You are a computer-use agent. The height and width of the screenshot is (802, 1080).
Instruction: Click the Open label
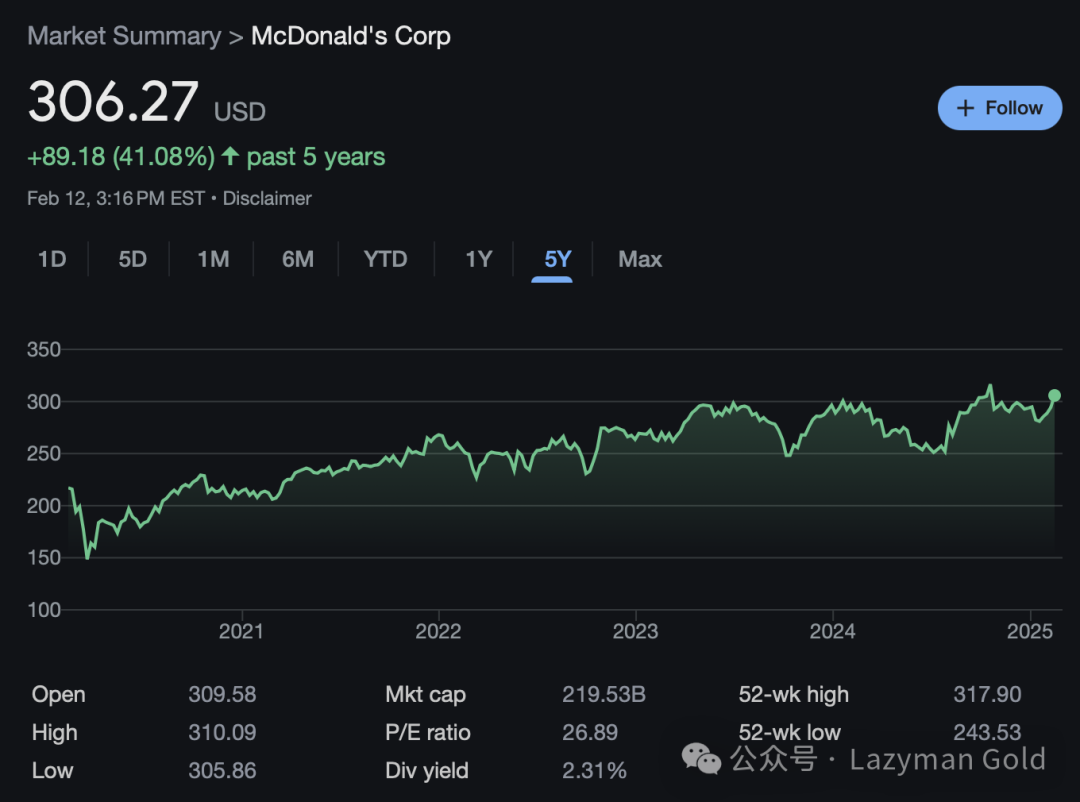pos(59,695)
